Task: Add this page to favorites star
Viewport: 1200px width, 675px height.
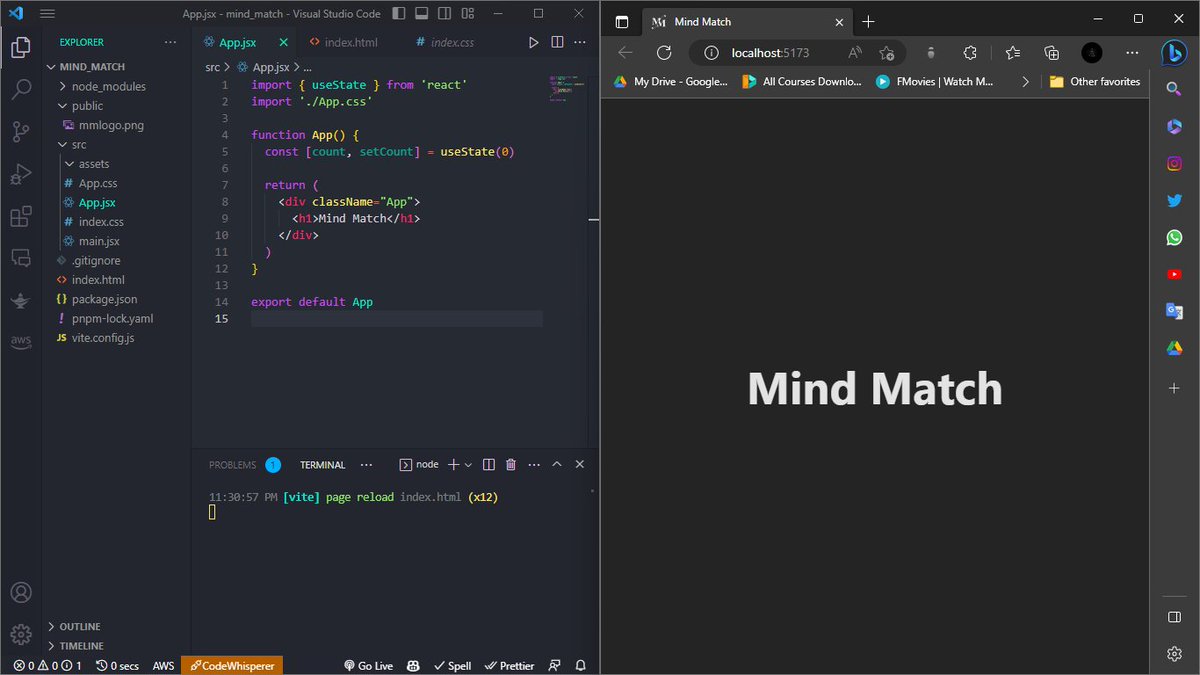Action: pos(887,53)
